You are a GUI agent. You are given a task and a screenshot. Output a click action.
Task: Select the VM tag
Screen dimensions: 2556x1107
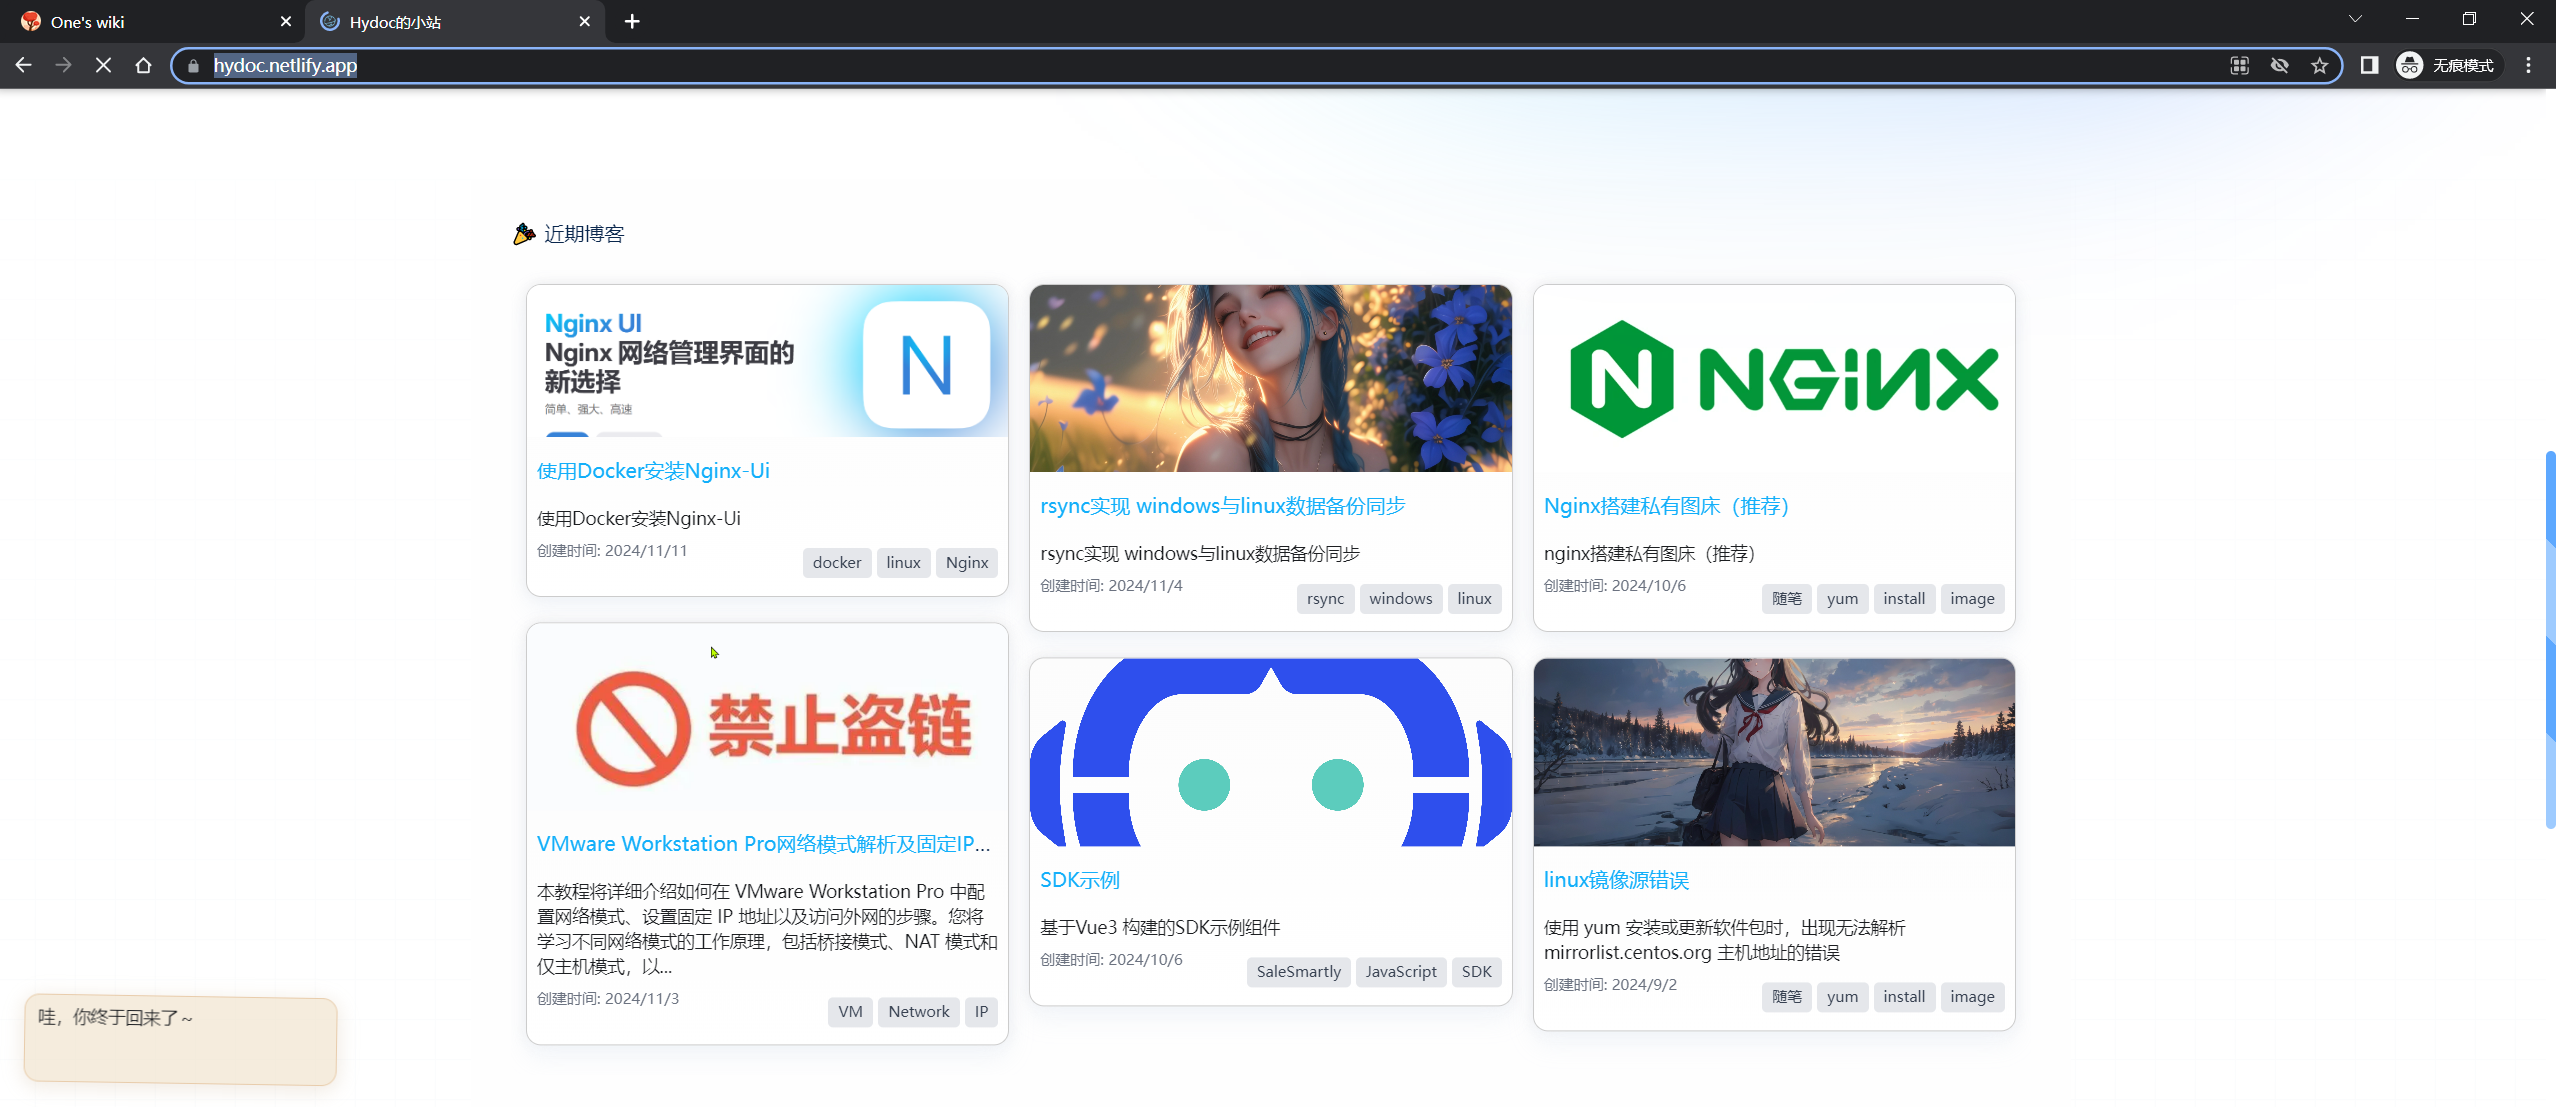(850, 1012)
